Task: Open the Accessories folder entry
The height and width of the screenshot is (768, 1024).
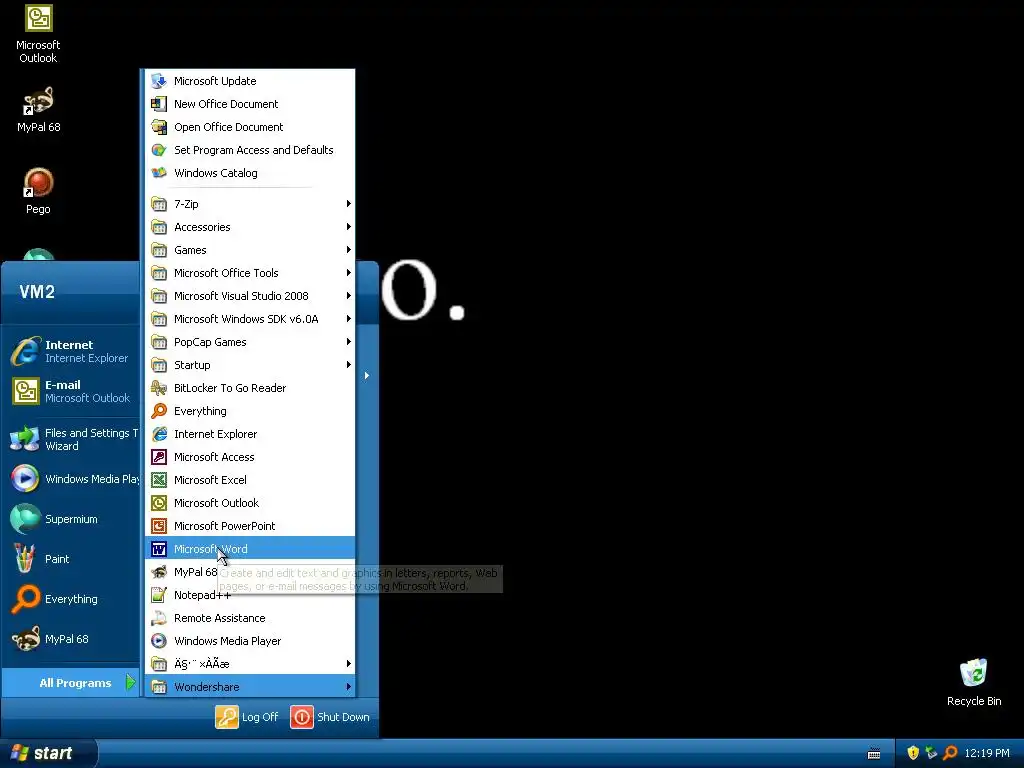Action: coord(250,227)
